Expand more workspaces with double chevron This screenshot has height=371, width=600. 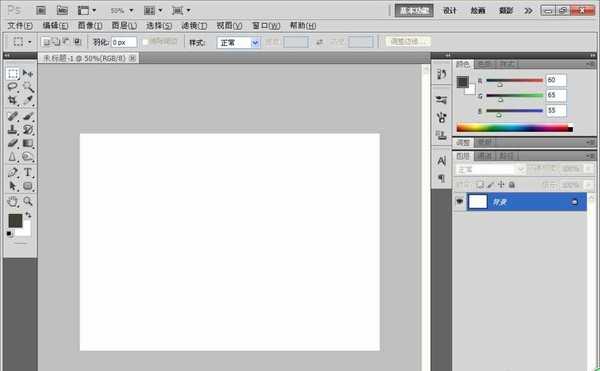click(528, 11)
